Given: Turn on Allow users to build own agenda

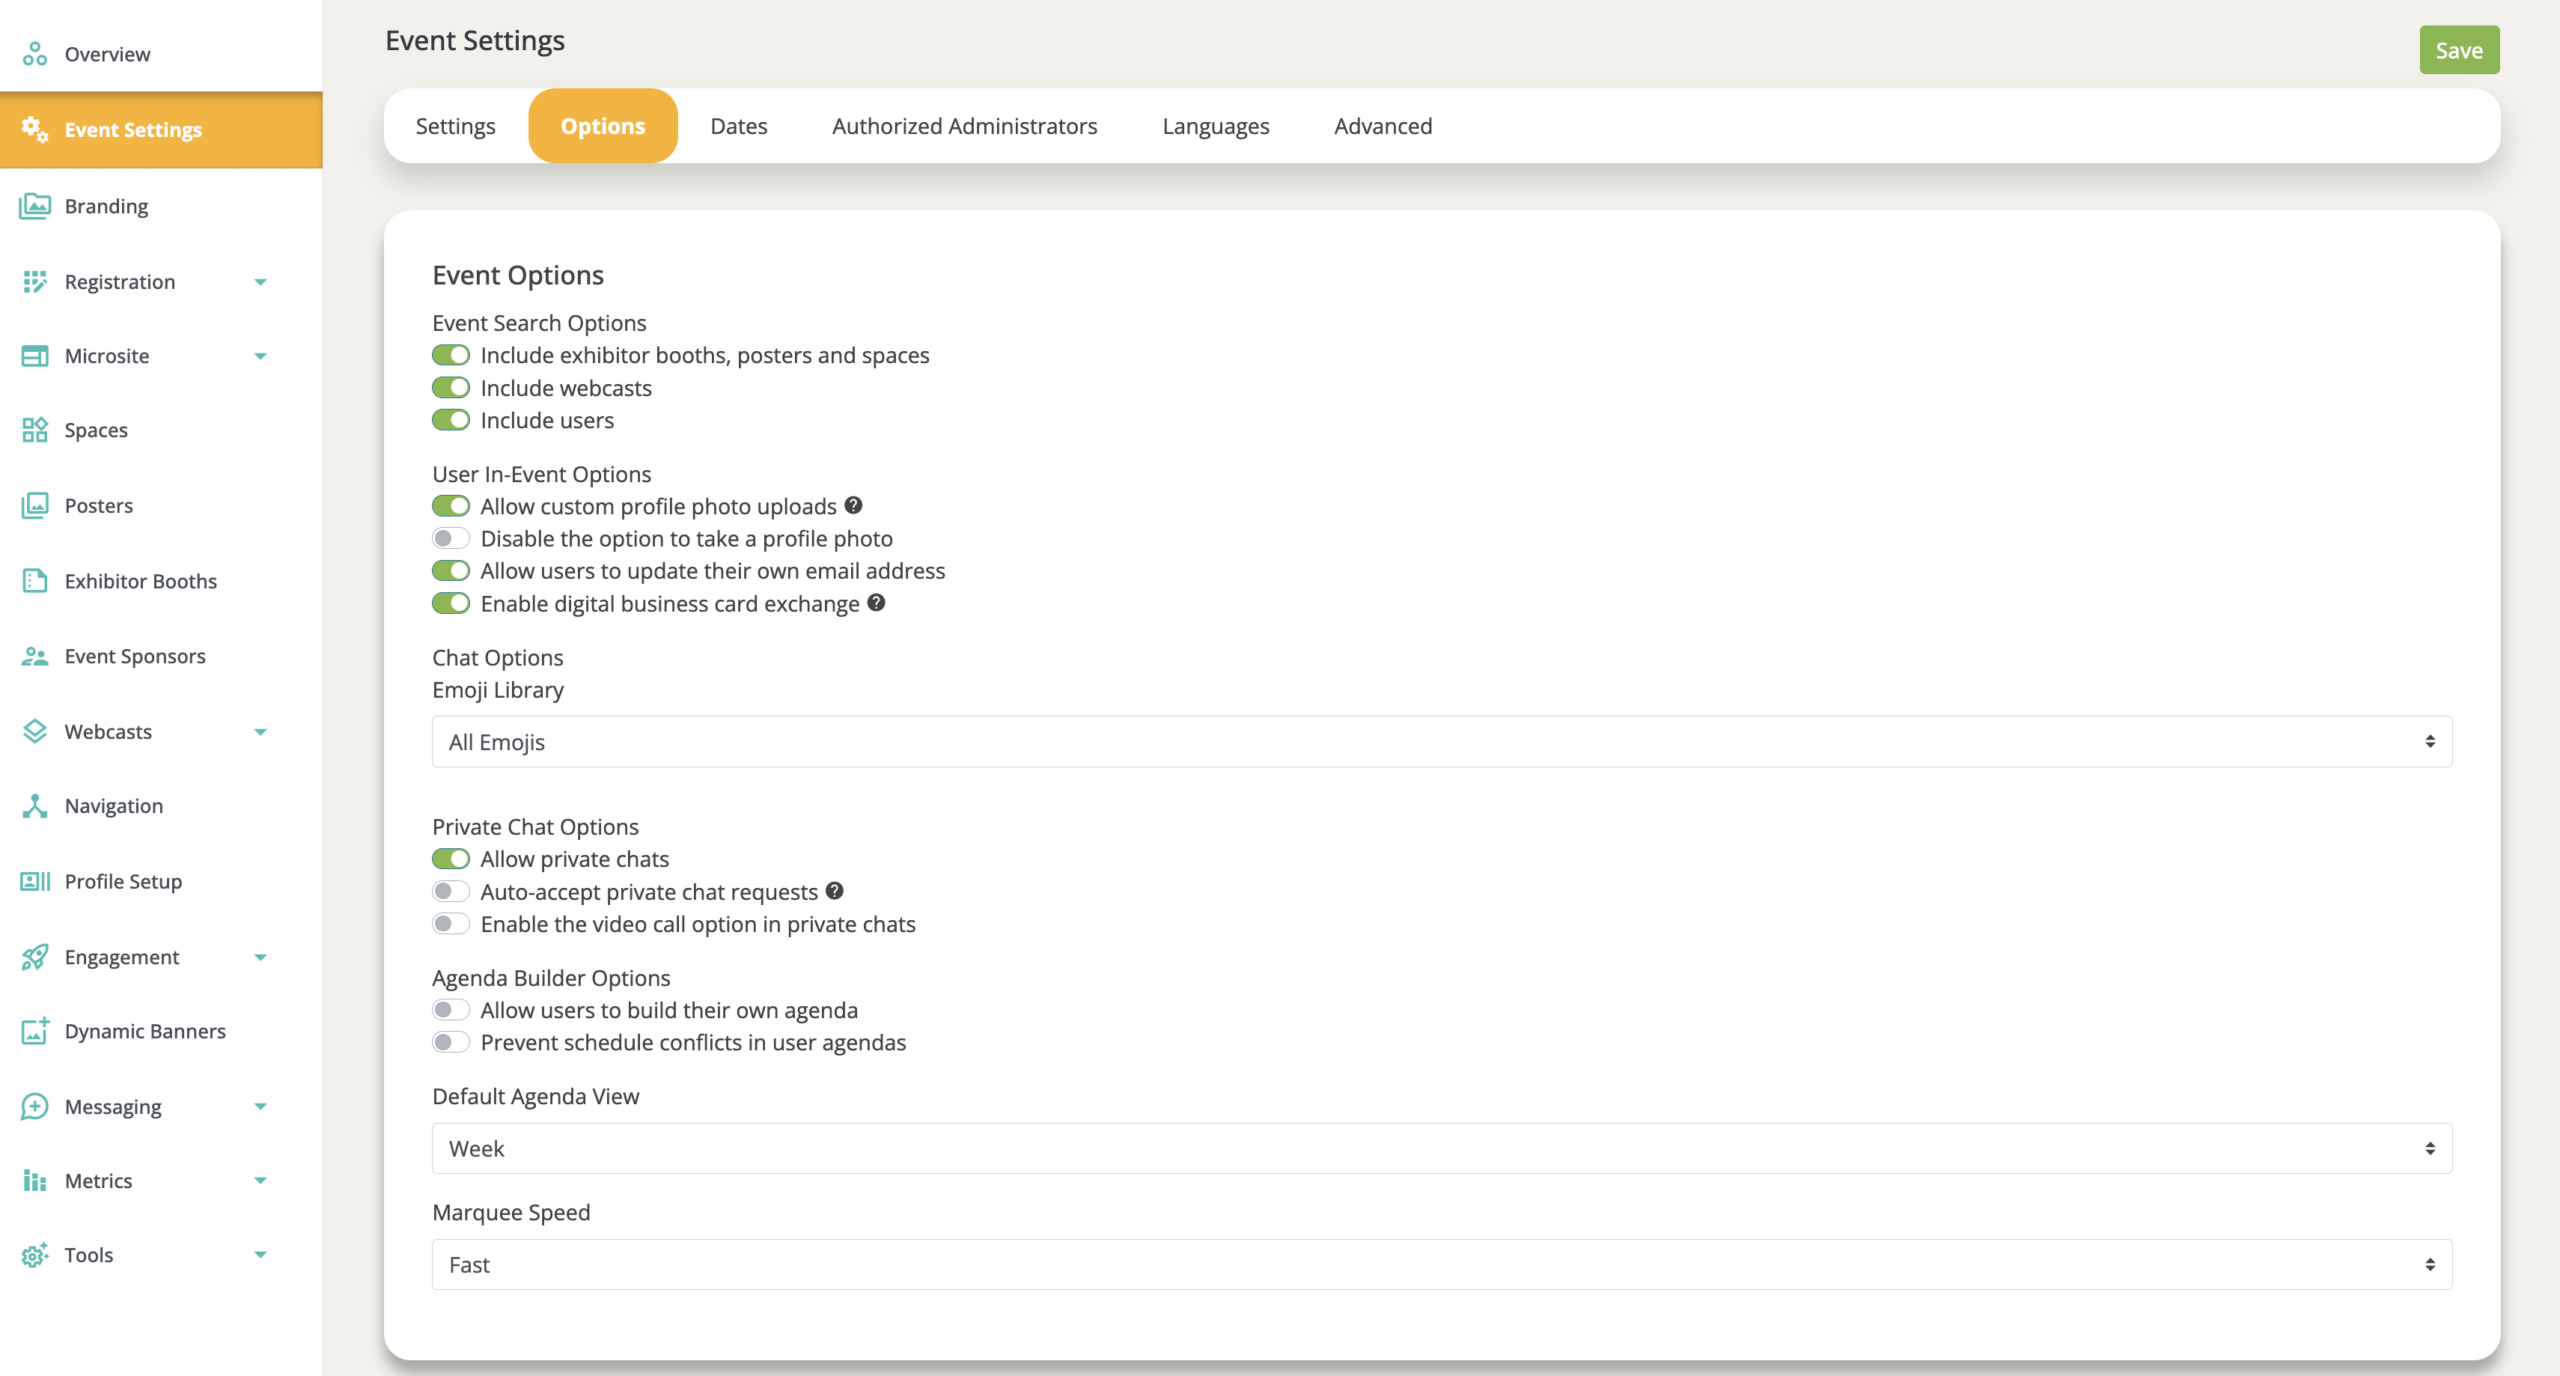Looking at the screenshot, I should click(451, 1010).
